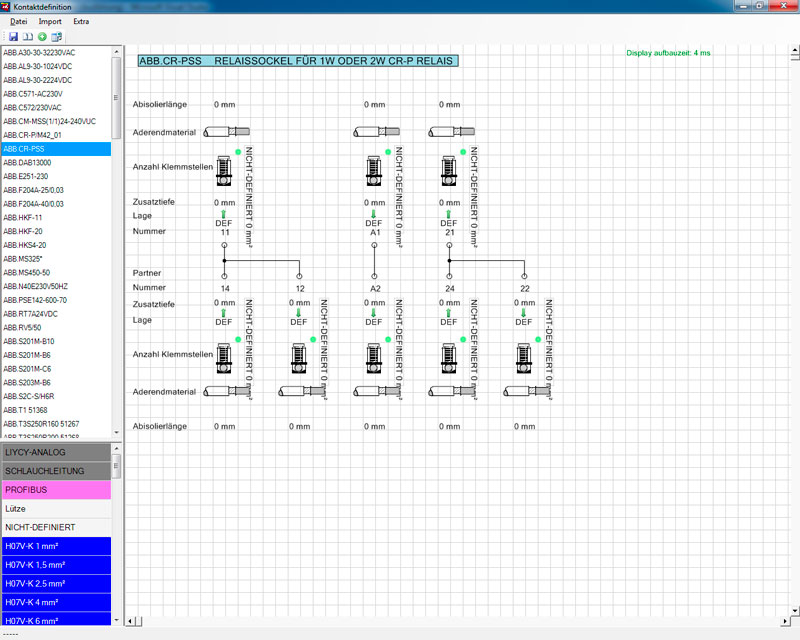Click the ABB.CR-PSS title header box
The height and width of the screenshot is (640, 800).
298,61
